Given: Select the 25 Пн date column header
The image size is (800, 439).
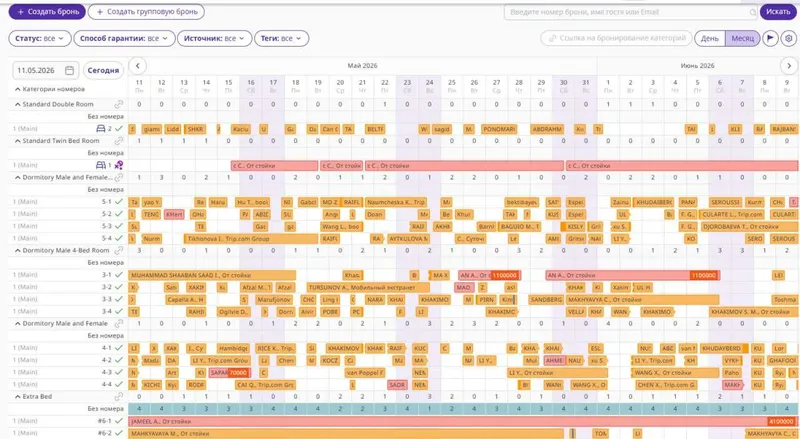Looking at the screenshot, I should 452,86.
